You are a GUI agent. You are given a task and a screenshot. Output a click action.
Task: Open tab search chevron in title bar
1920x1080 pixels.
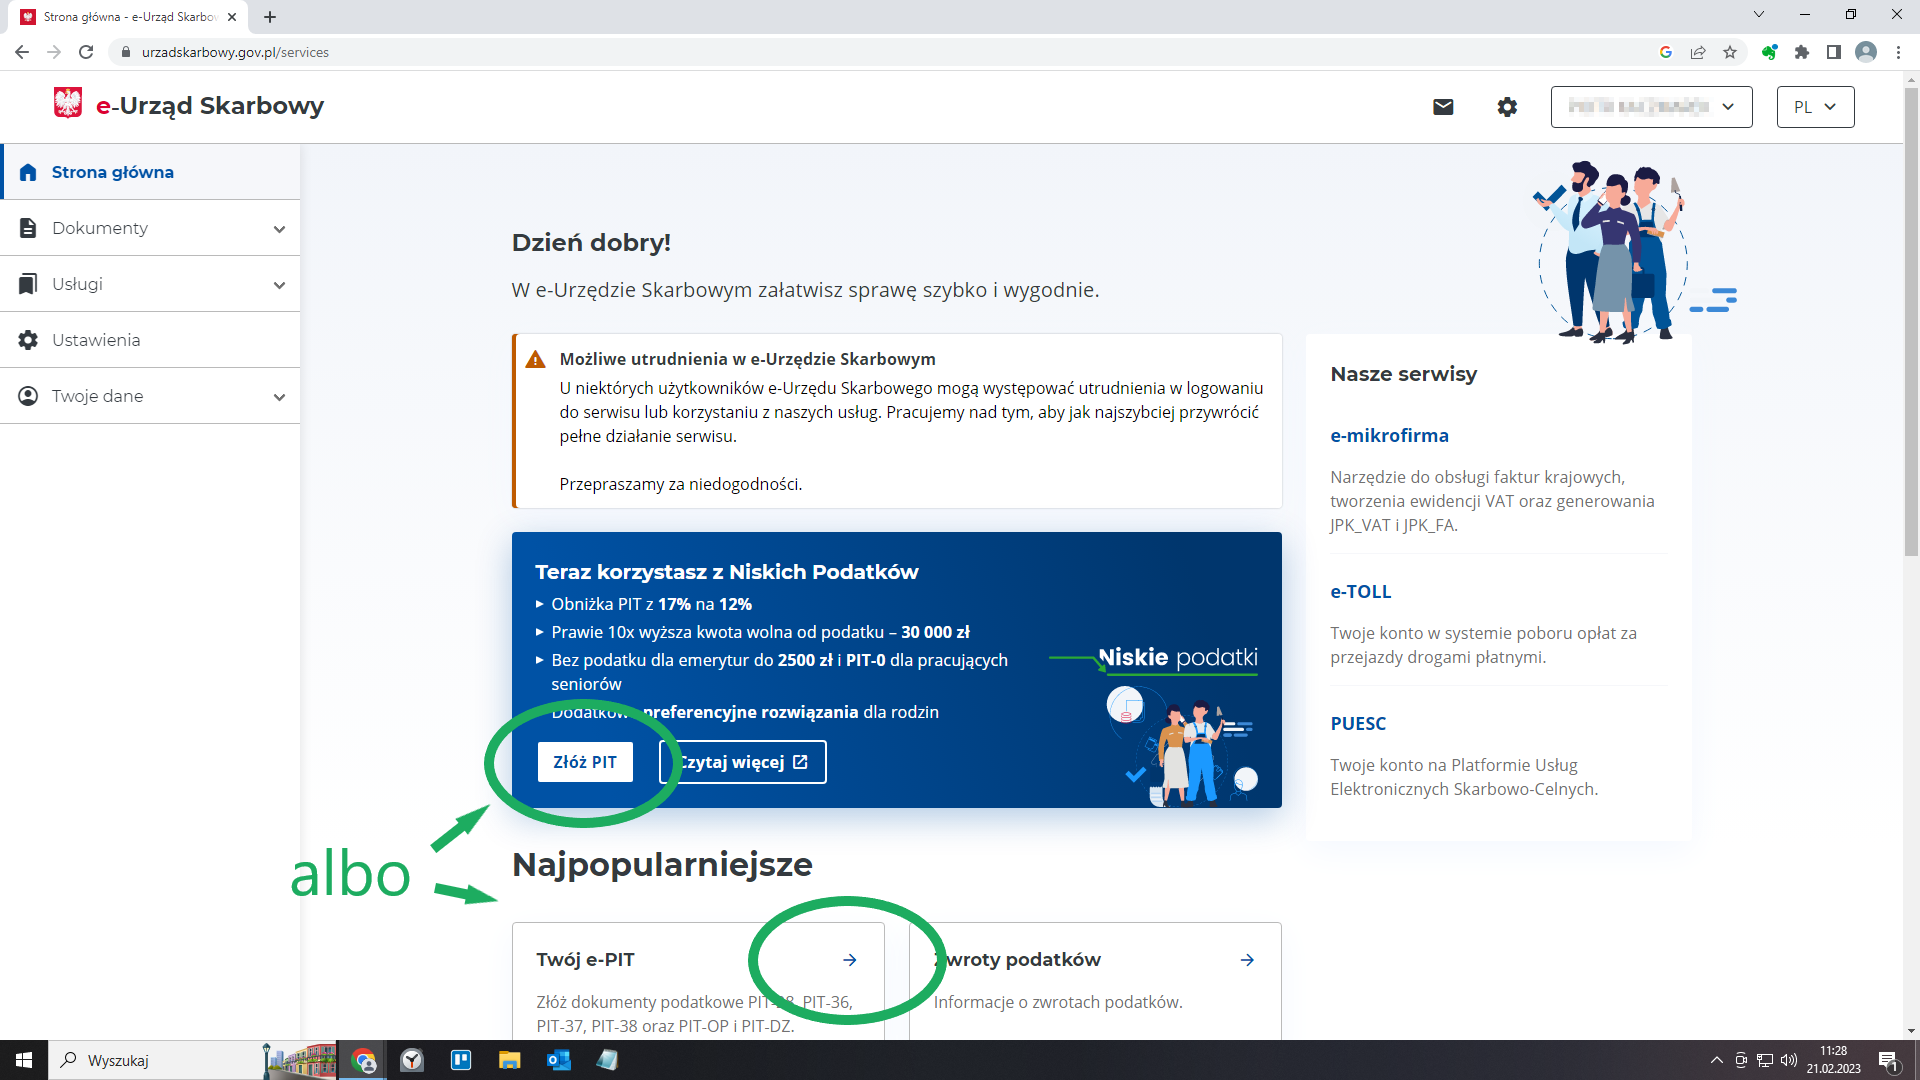1759,15
